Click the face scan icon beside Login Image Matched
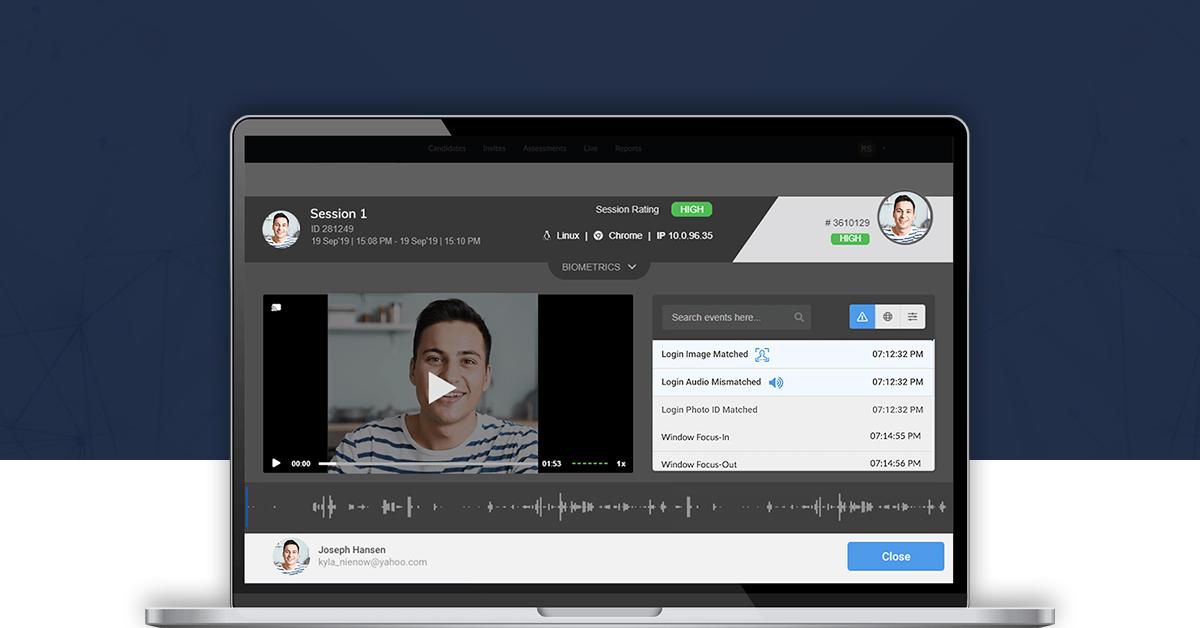1200x628 pixels. [762, 355]
